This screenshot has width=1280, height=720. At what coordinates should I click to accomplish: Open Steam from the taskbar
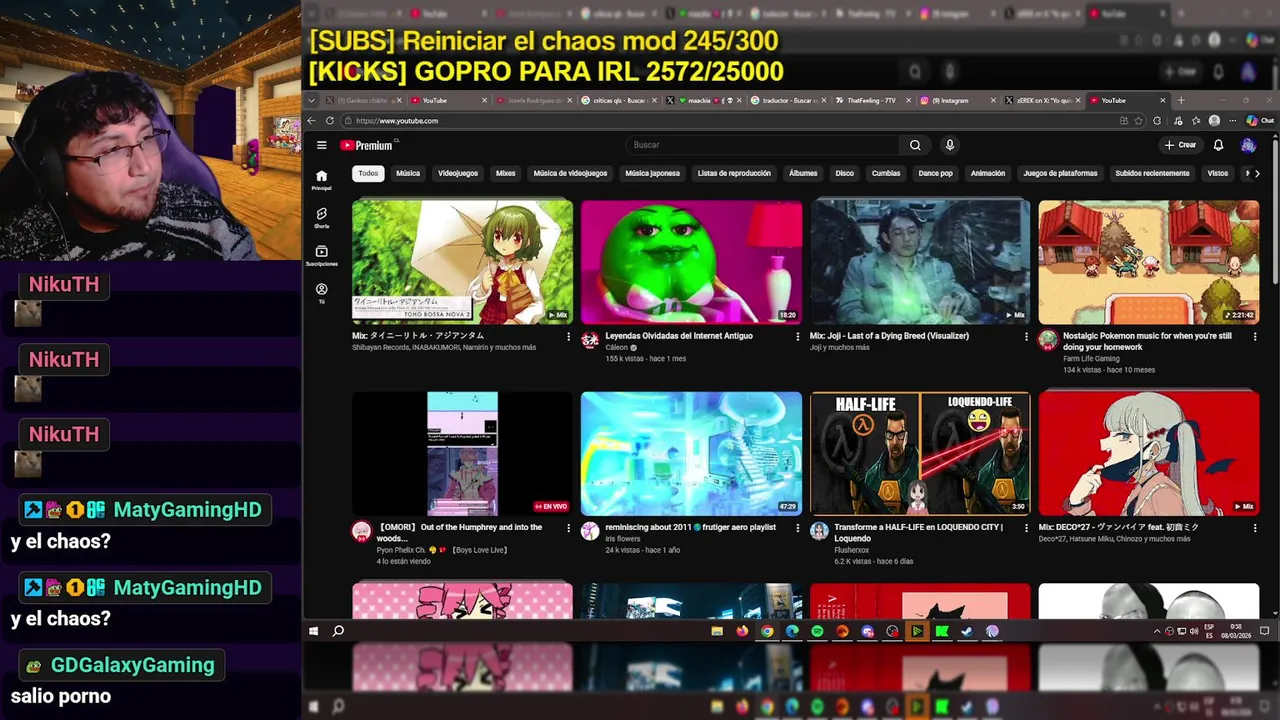(967, 631)
